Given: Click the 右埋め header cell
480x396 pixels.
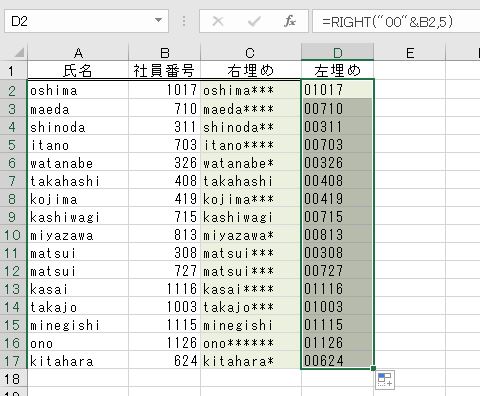Looking at the screenshot, I should click(251, 70).
